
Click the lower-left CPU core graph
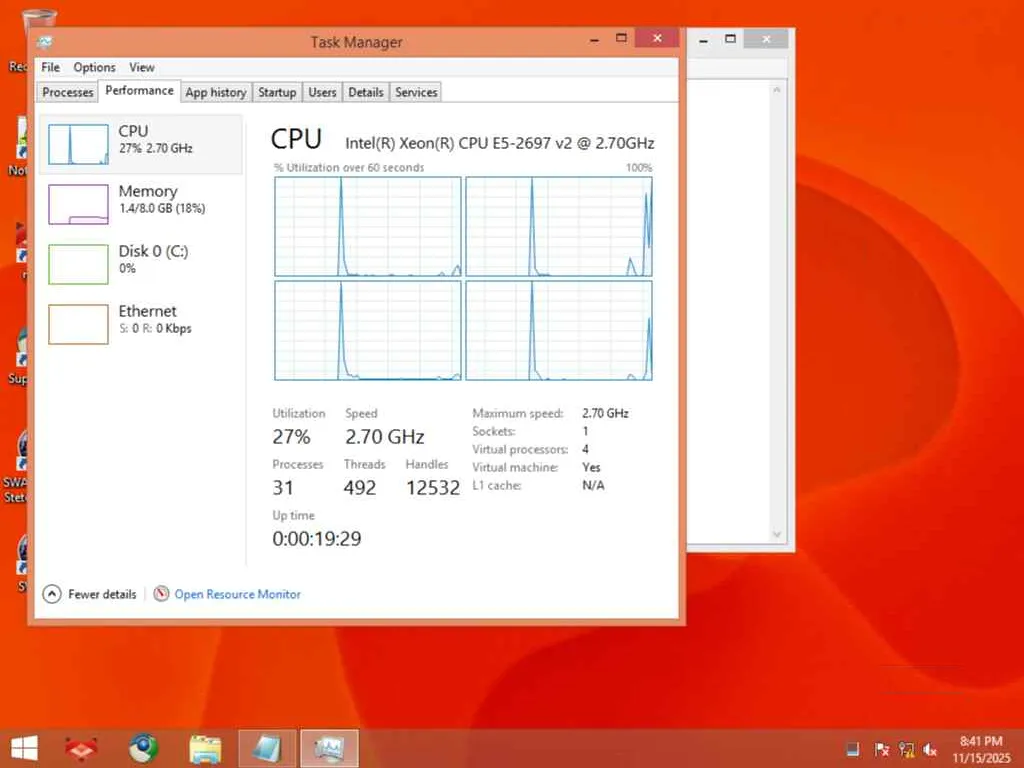pos(368,330)
